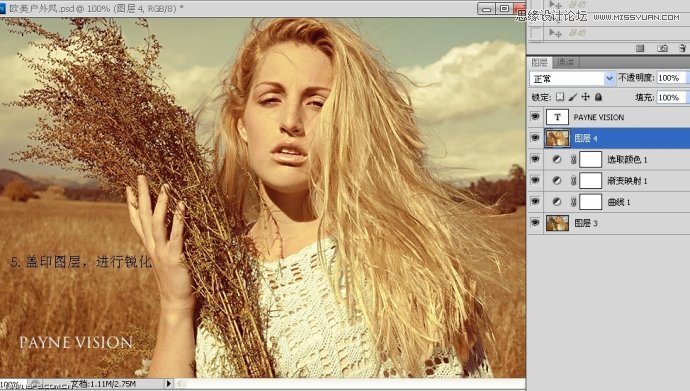Switch to the 通道 channels tab
This screenshot has height=391, width=690.
565,62
